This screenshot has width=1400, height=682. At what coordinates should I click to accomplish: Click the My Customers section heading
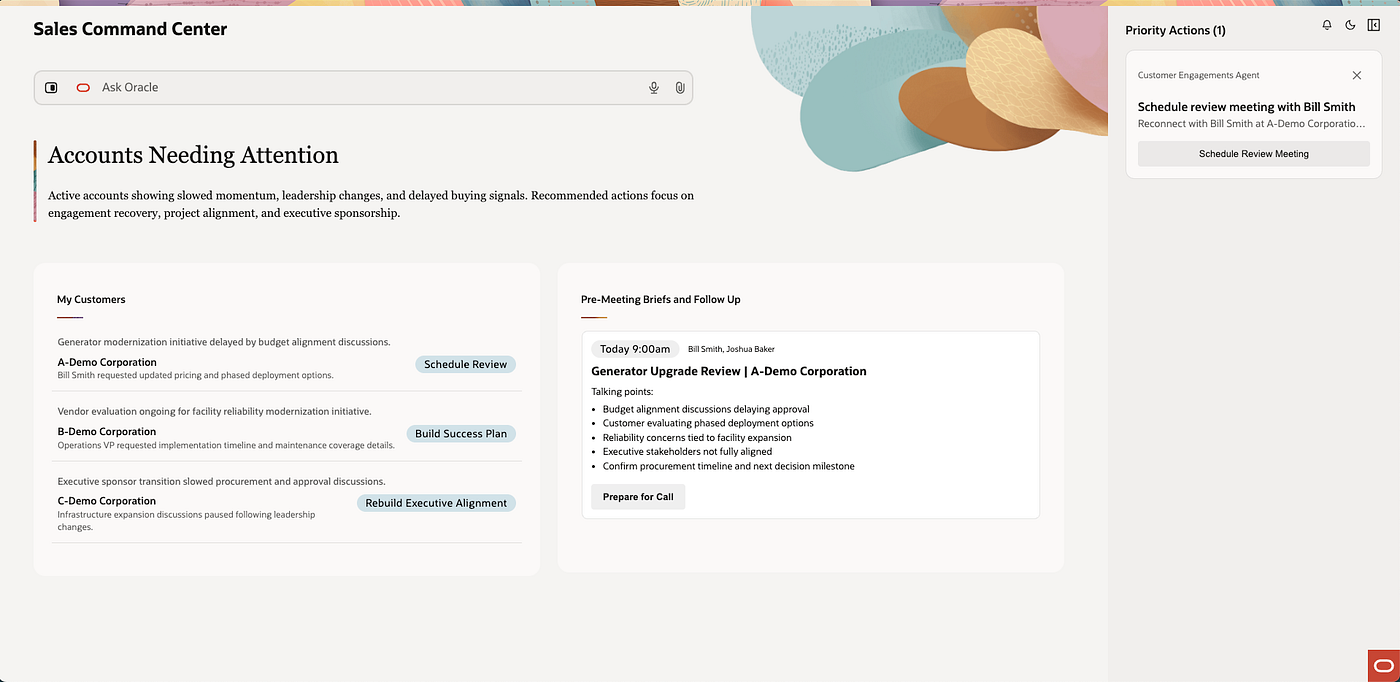pyautogui.click(x=91, y=299)
